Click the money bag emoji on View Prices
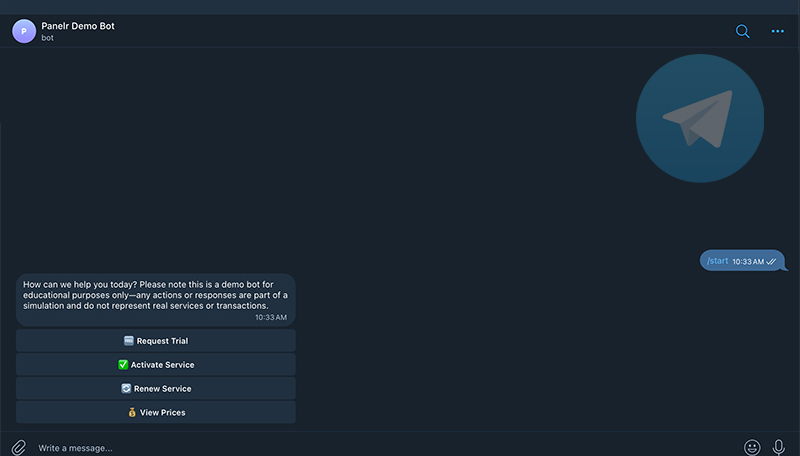This screenshot has width=800, height=456. tap(132, 412)
